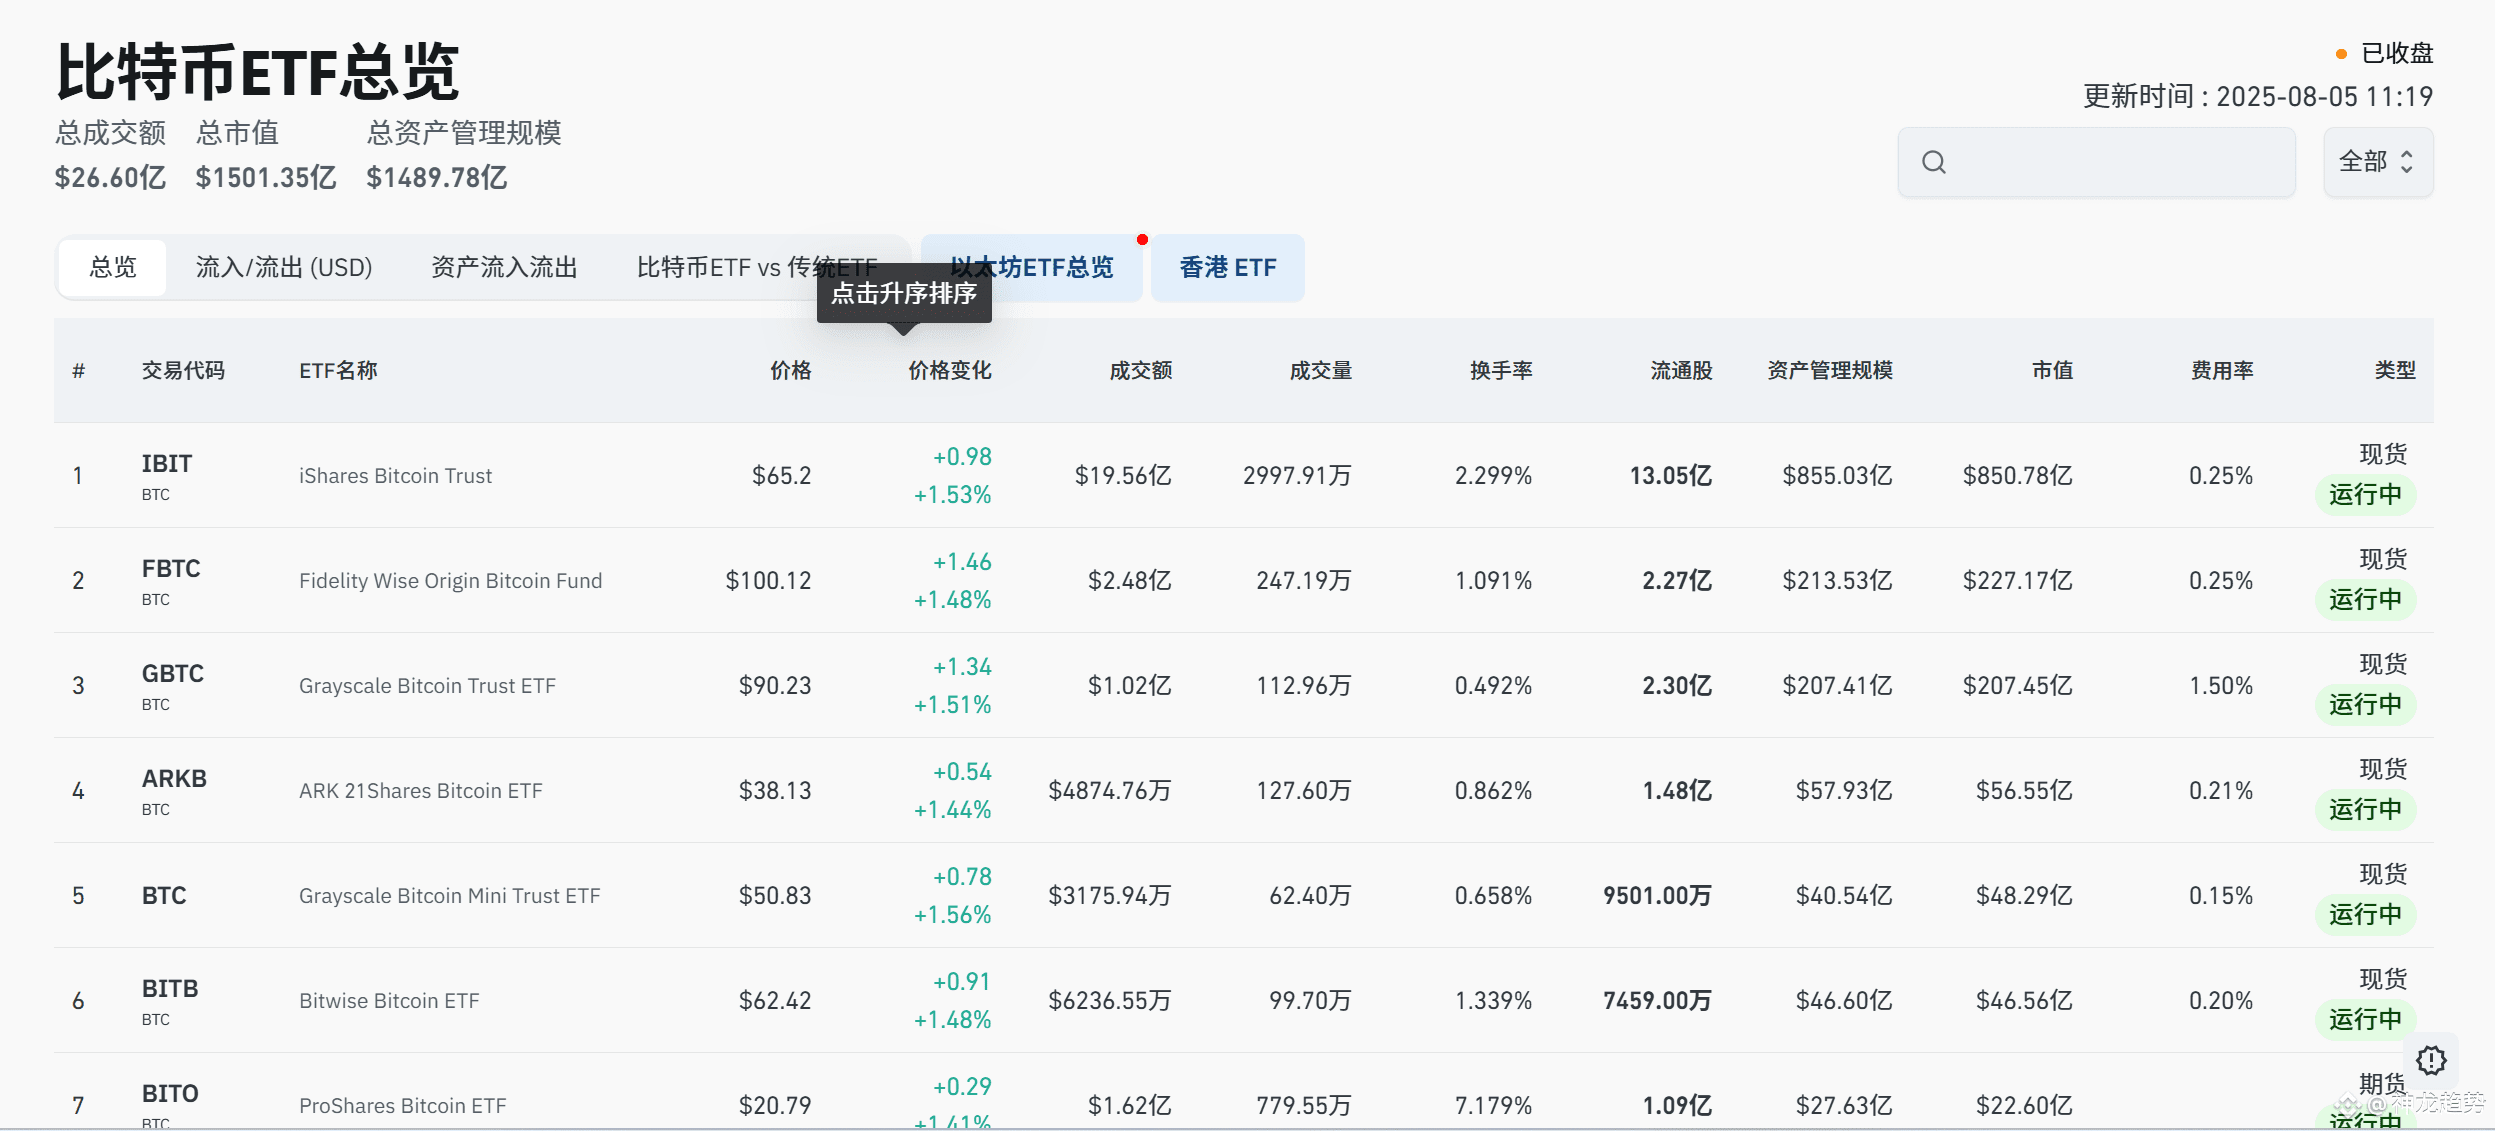Open the 香港 ETF page
Viewport: 2495px width, 1131px height.
(x=1227, y=267)
